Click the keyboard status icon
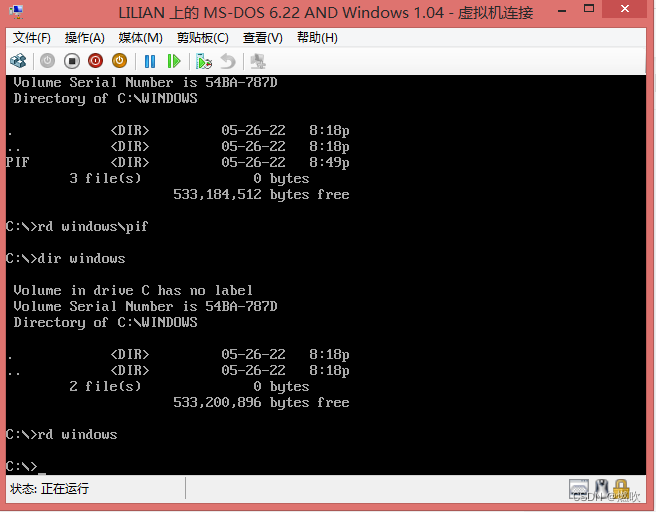The width and height of the screenshot is (656, 512). tap(579, 488)
